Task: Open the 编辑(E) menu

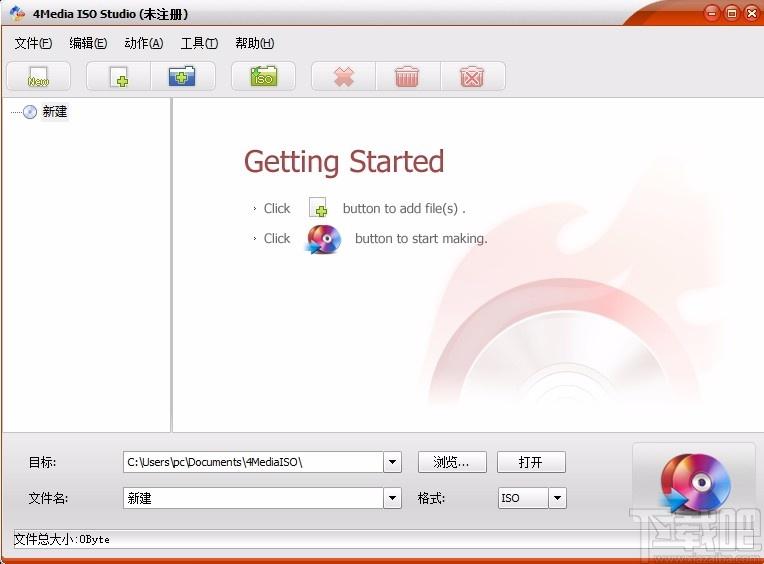Action: (x=88, y=43)
